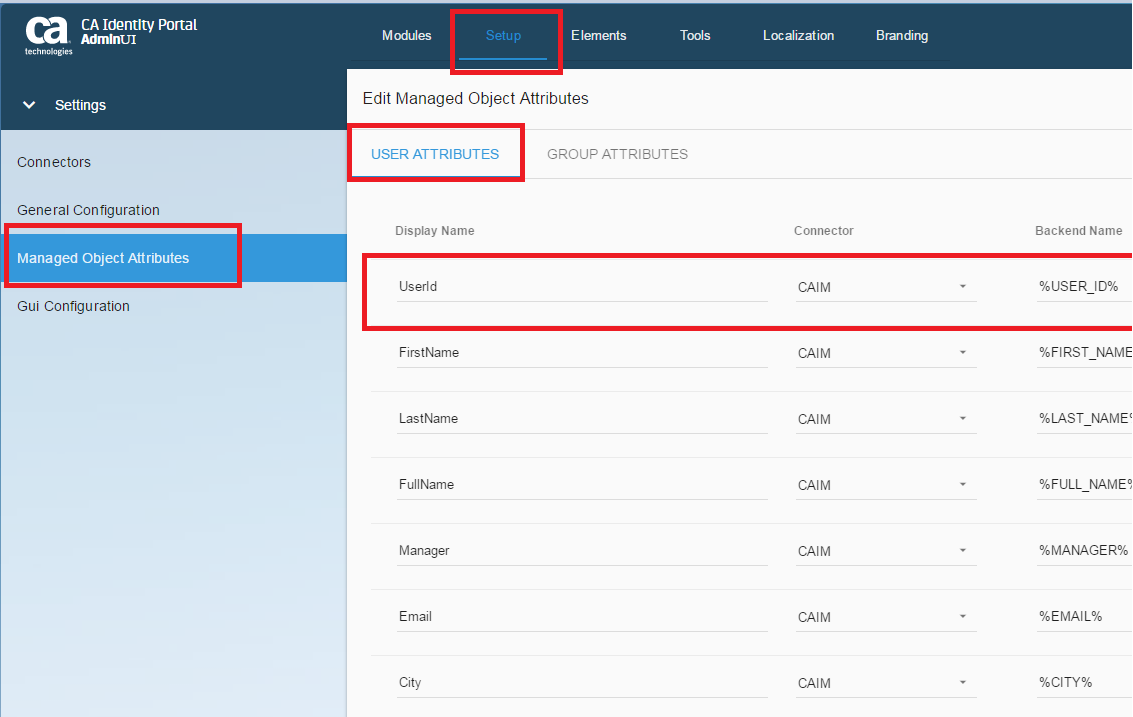1133x717 pixels.
Task: Select Managed Object Attributes in sidebar
Action: [173, 258]
